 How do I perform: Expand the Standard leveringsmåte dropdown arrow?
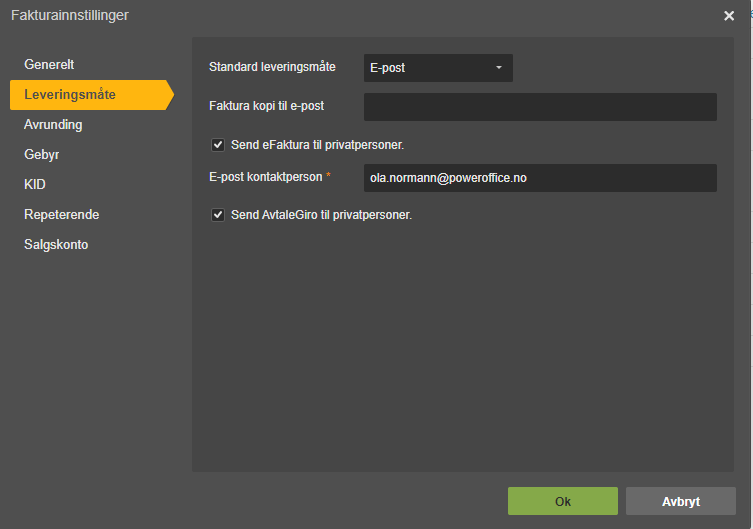click(x=499, y=68)
